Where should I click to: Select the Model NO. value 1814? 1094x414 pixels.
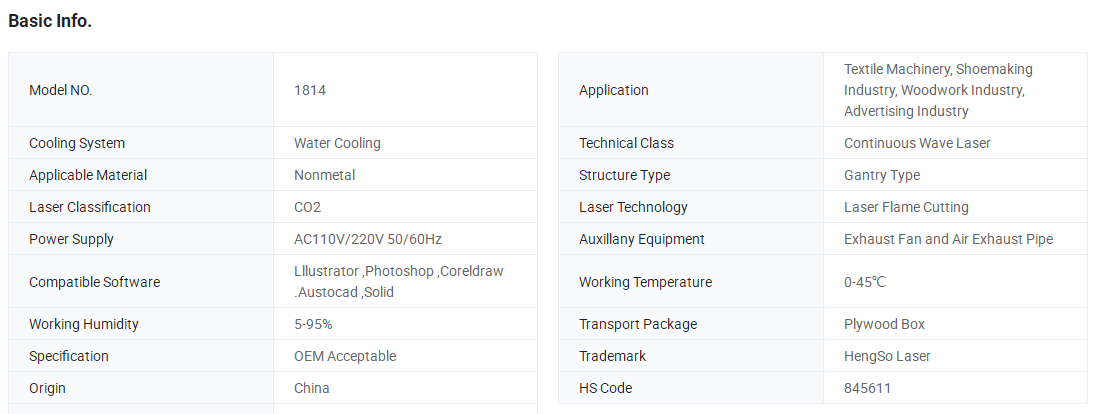[310, 90]
